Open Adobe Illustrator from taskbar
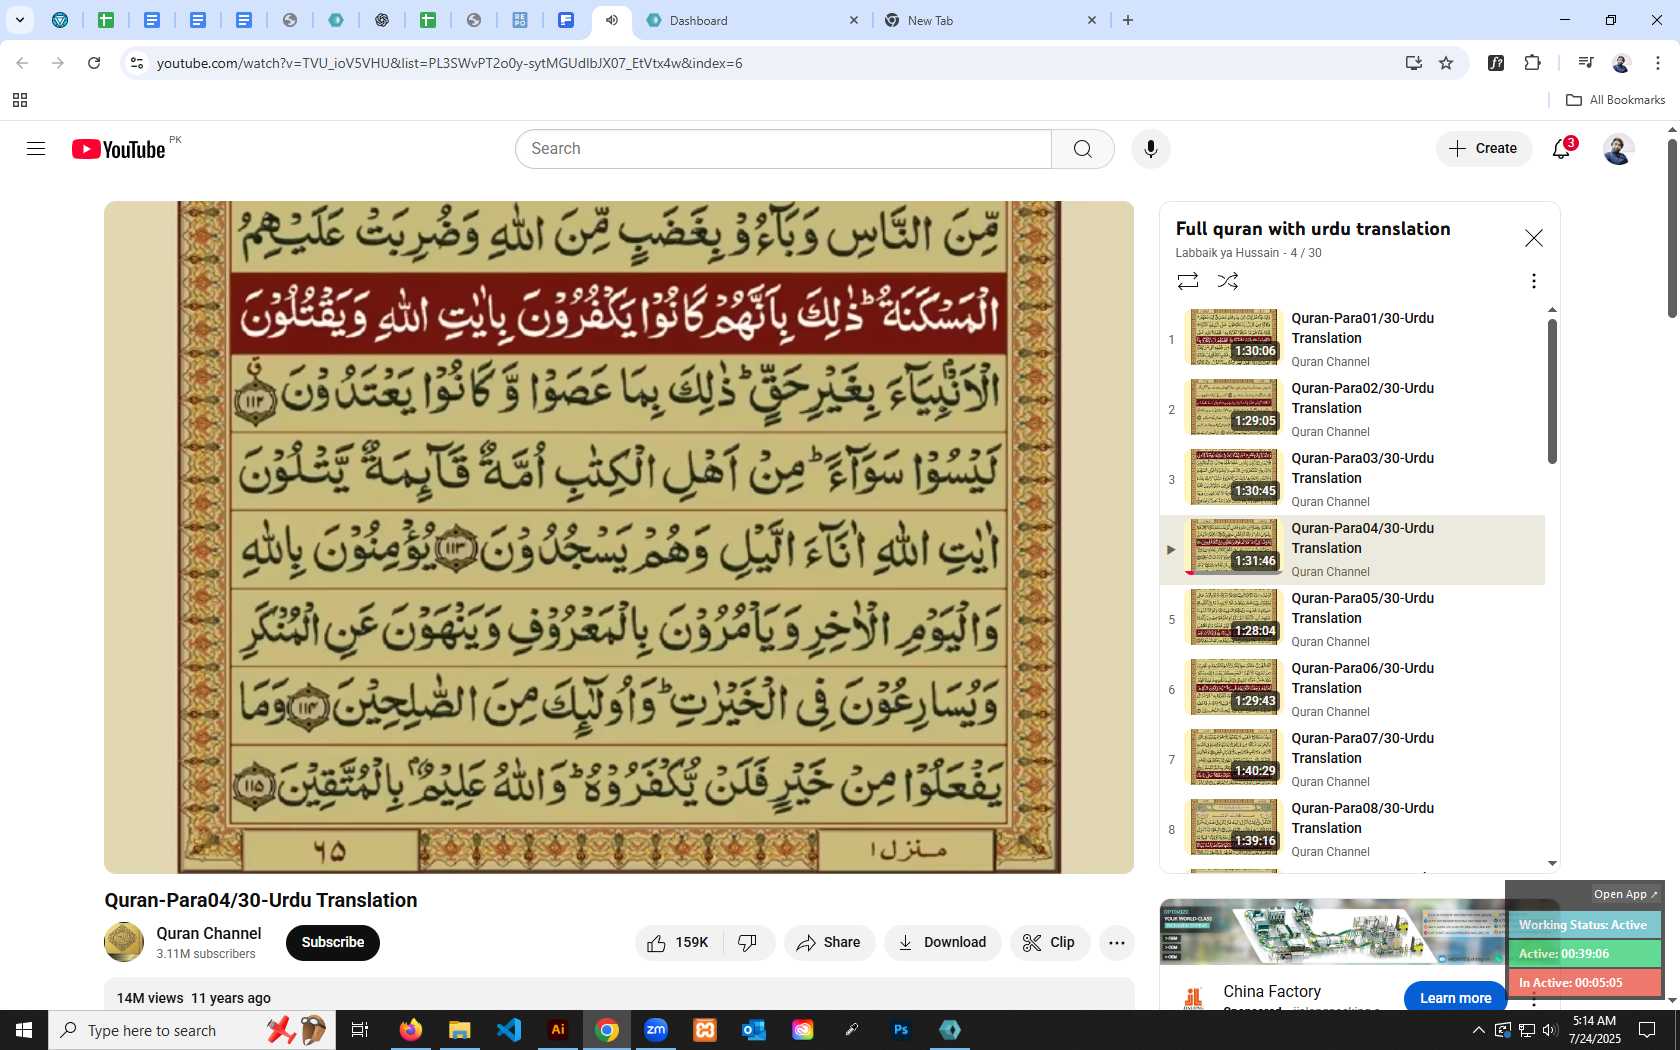 point(558,1030)
